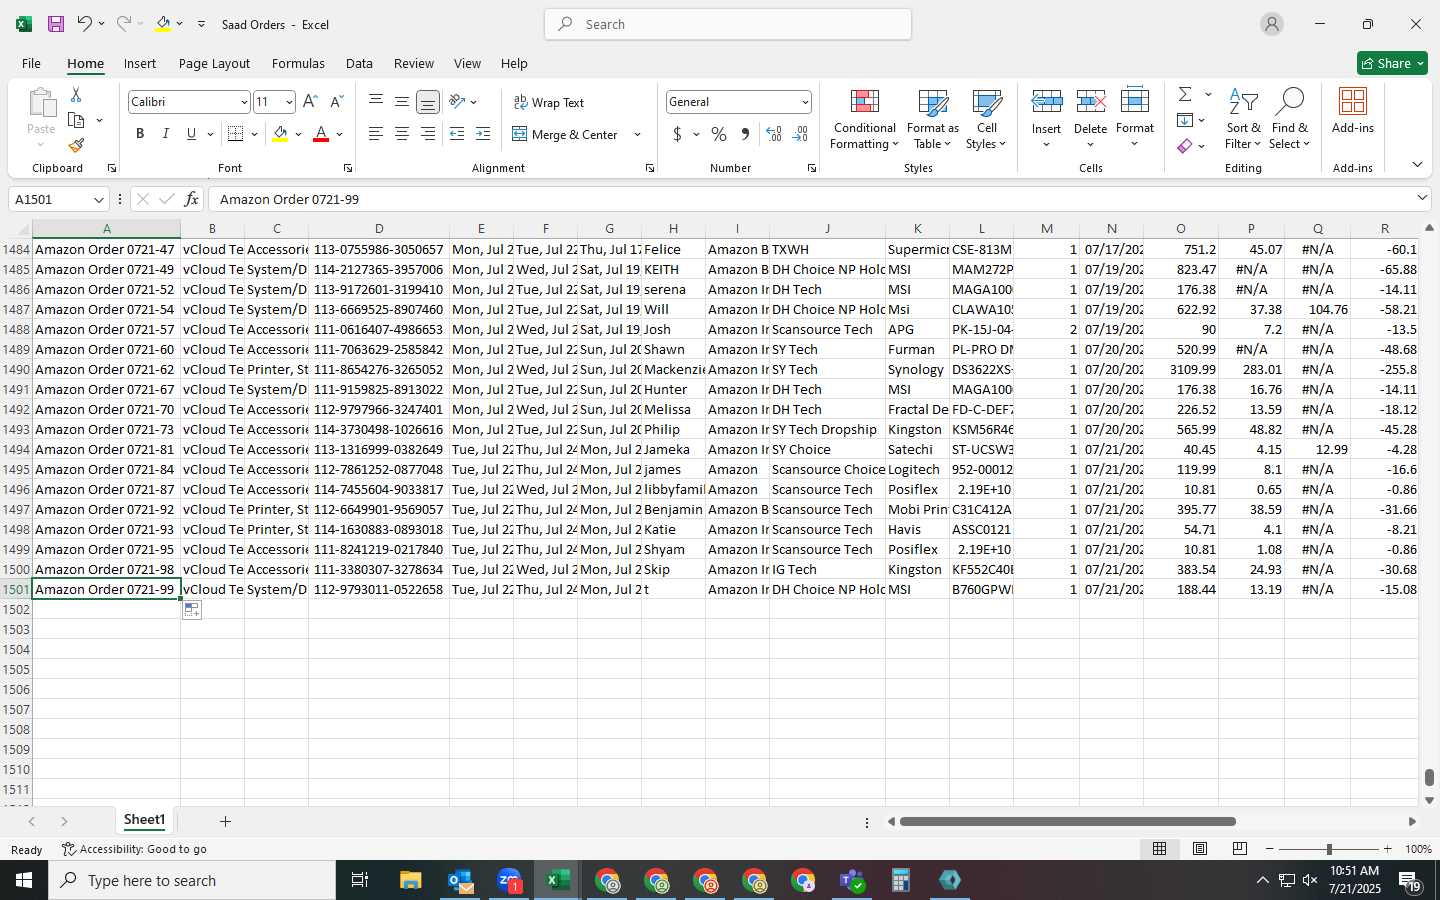Open the Accounting dollar format

coord(677,134)
